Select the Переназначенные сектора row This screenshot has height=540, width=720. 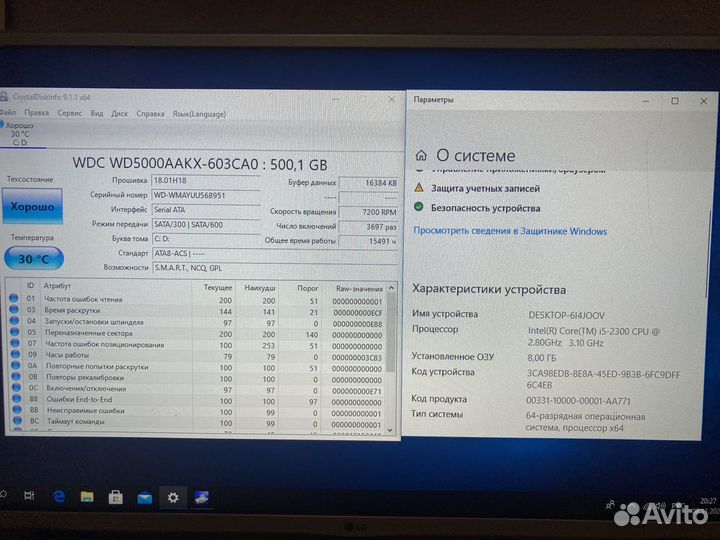coord(197,334)
